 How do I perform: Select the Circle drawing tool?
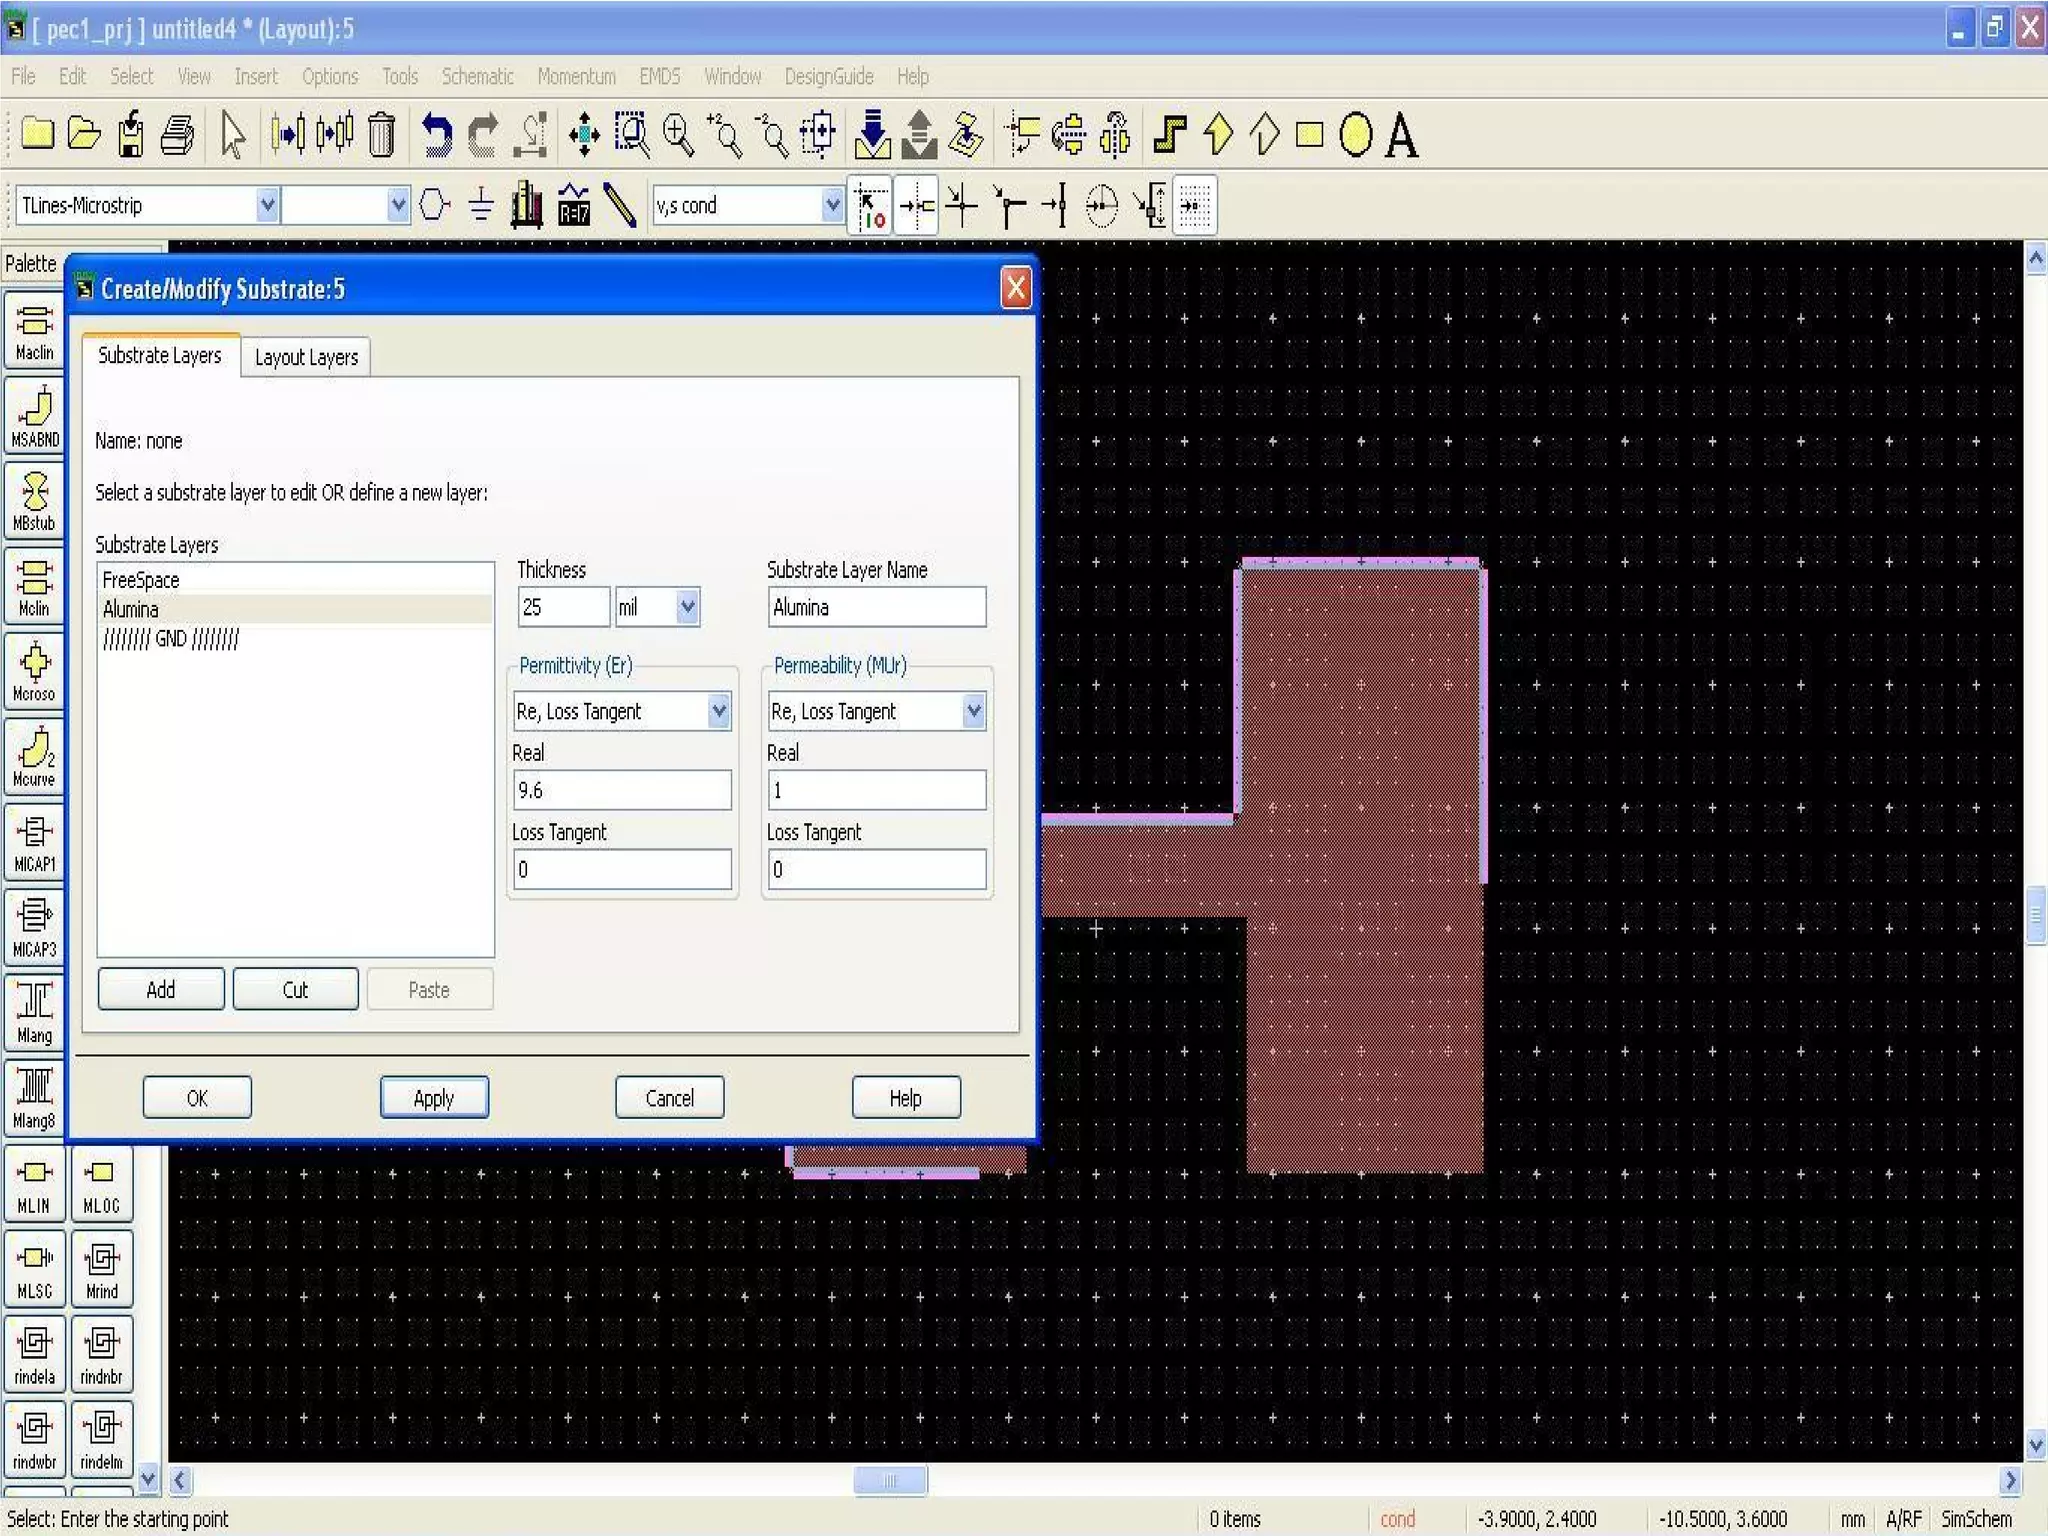(x=1355, y=135)
